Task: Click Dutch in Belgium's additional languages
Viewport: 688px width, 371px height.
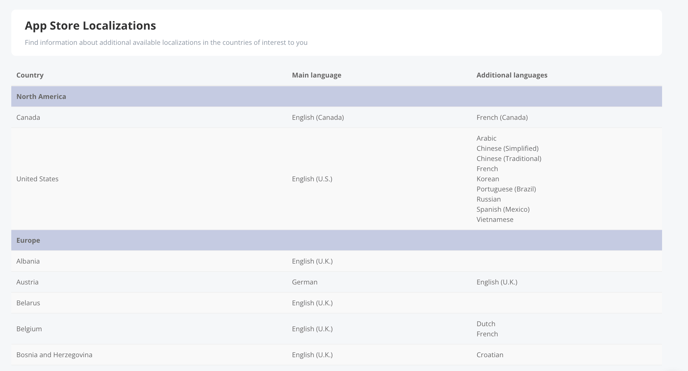Action: coord(486,324)
